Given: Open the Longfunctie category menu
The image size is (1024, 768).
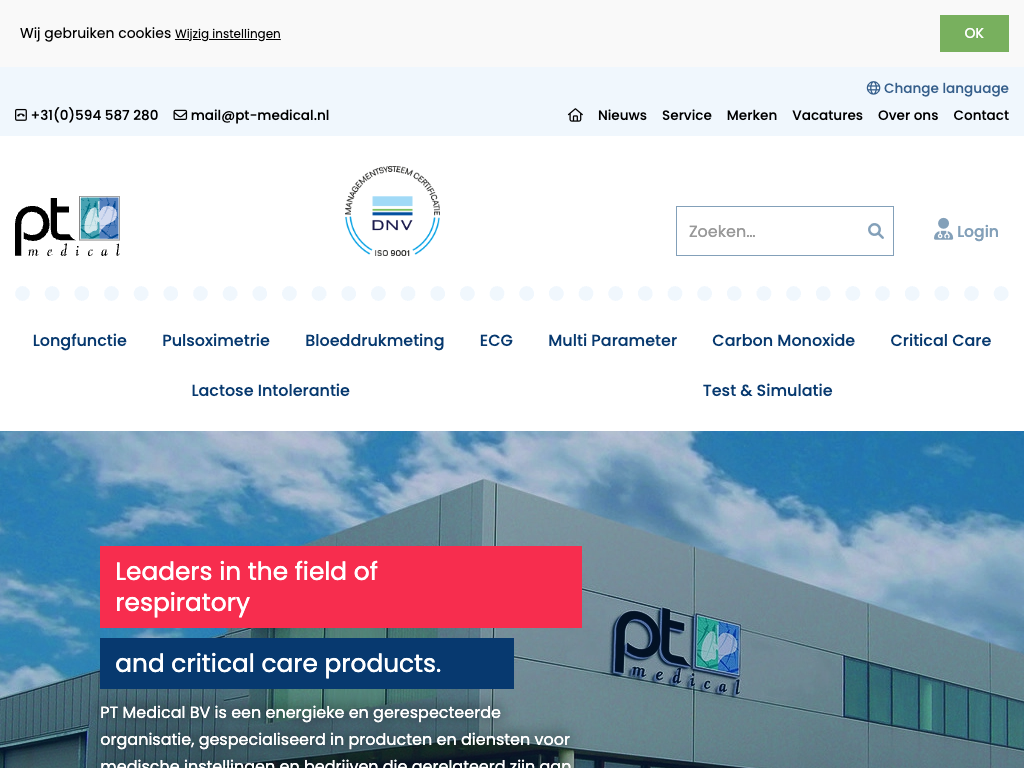Looking at the screenshot, I should [x=80, y=340].
